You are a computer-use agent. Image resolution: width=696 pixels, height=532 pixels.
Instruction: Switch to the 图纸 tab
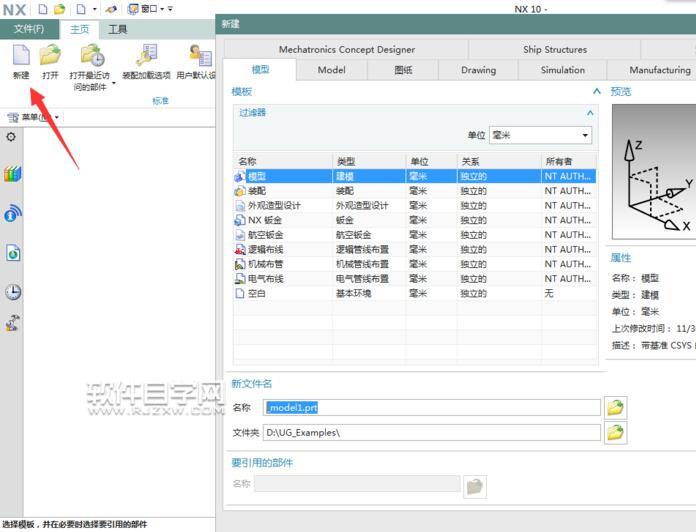coord(403,70)
